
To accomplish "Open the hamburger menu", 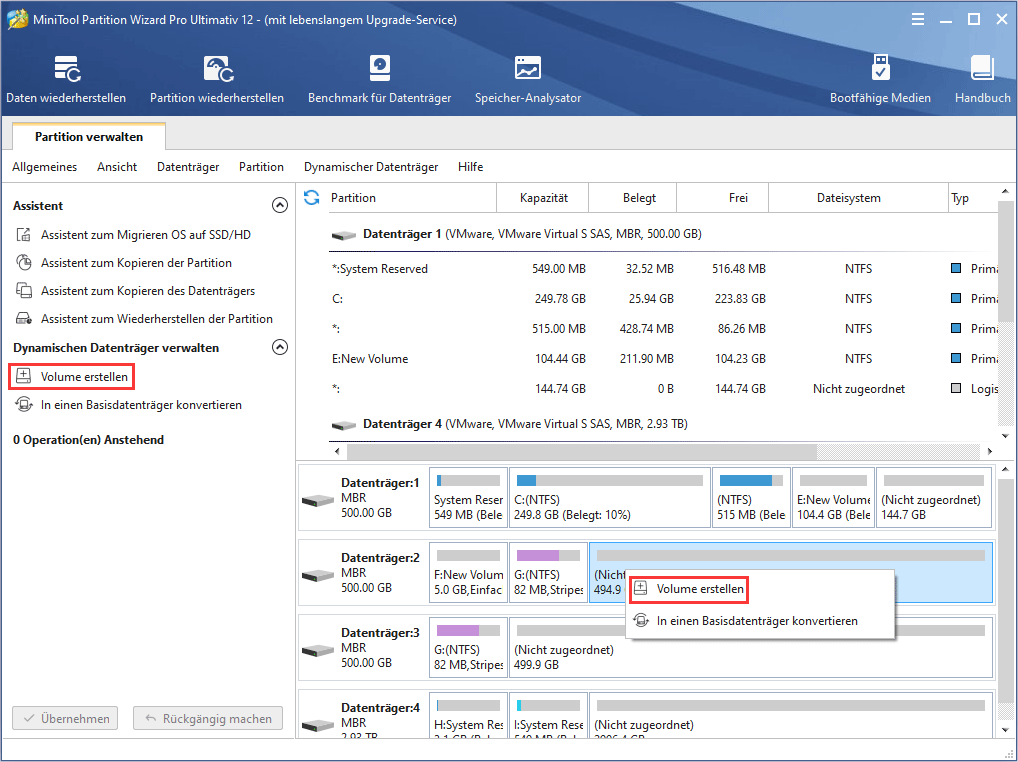I will click(917, 18).
